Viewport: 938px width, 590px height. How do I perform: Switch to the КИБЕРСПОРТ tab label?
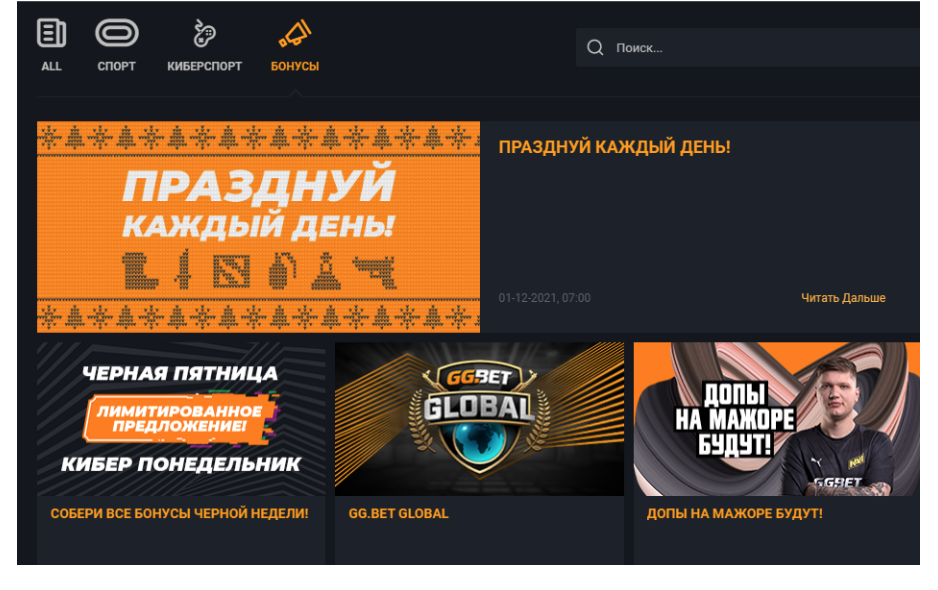point(205,66)
